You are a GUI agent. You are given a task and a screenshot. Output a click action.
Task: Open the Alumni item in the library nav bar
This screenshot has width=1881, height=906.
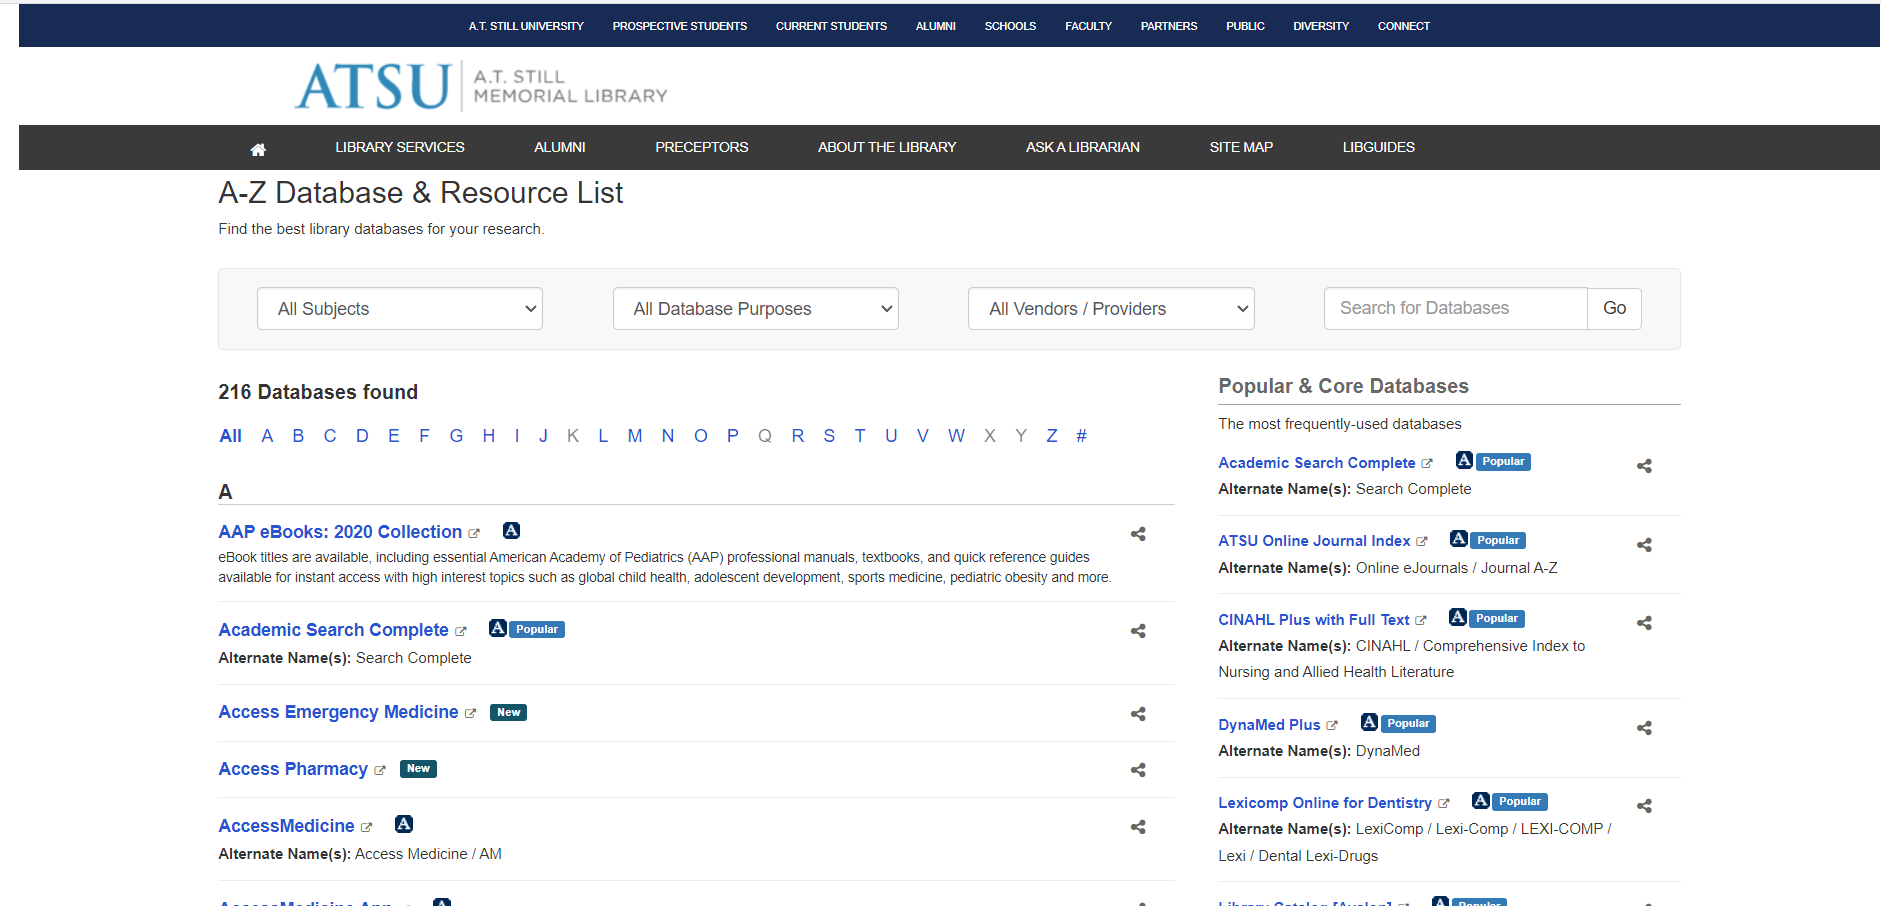point(560,147)
